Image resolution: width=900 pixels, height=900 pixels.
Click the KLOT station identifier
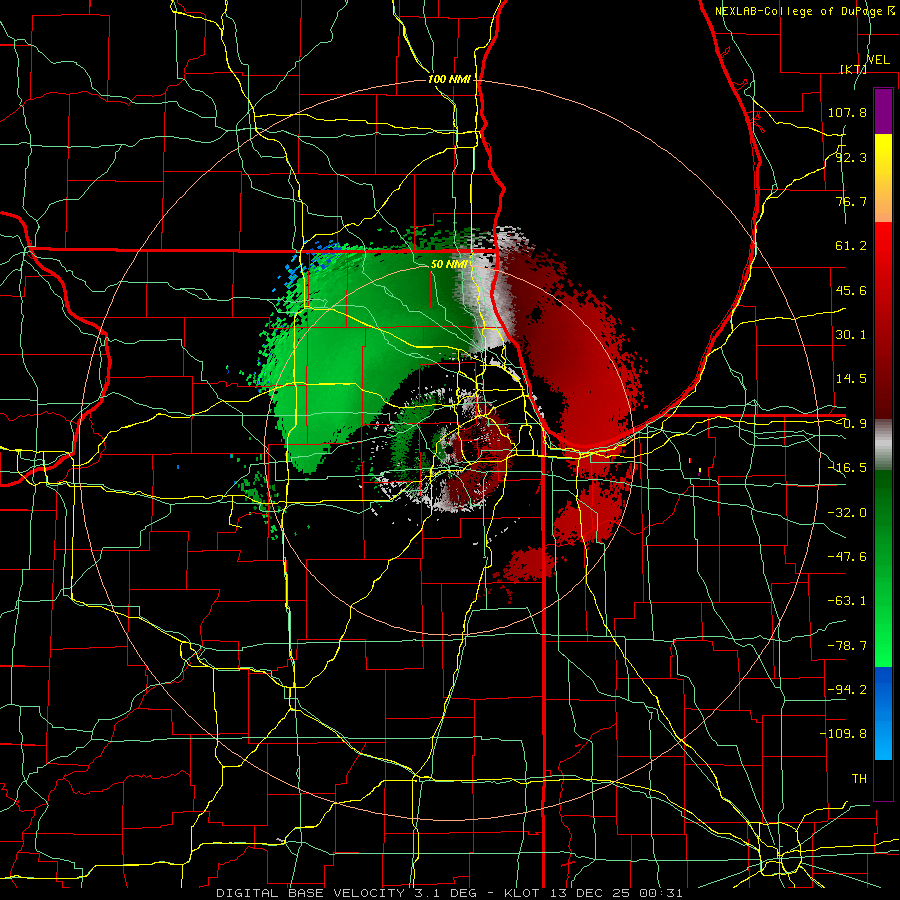[x=522, y=893]
